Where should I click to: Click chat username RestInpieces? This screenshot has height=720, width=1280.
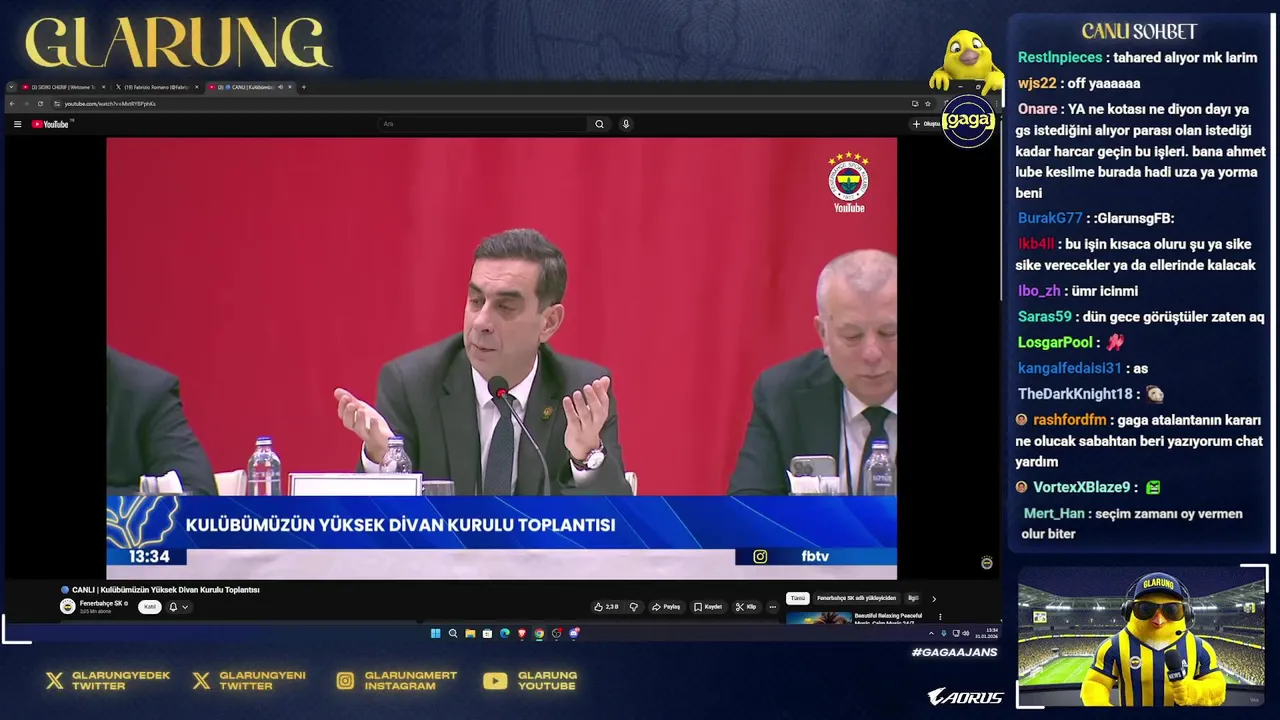[1060, 58]
